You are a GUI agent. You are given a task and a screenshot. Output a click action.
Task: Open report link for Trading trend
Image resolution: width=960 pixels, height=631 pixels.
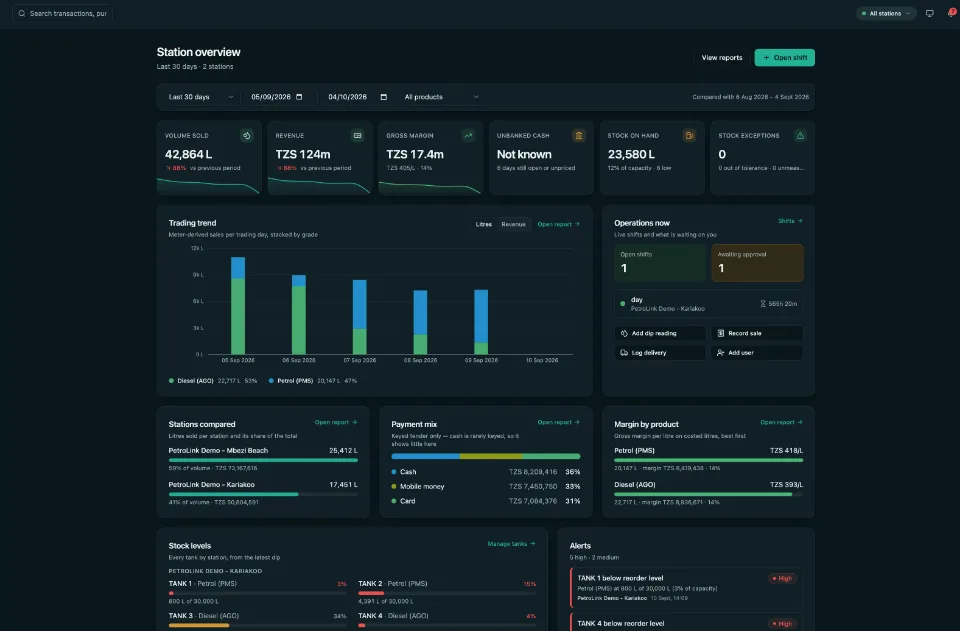point(558,224)
